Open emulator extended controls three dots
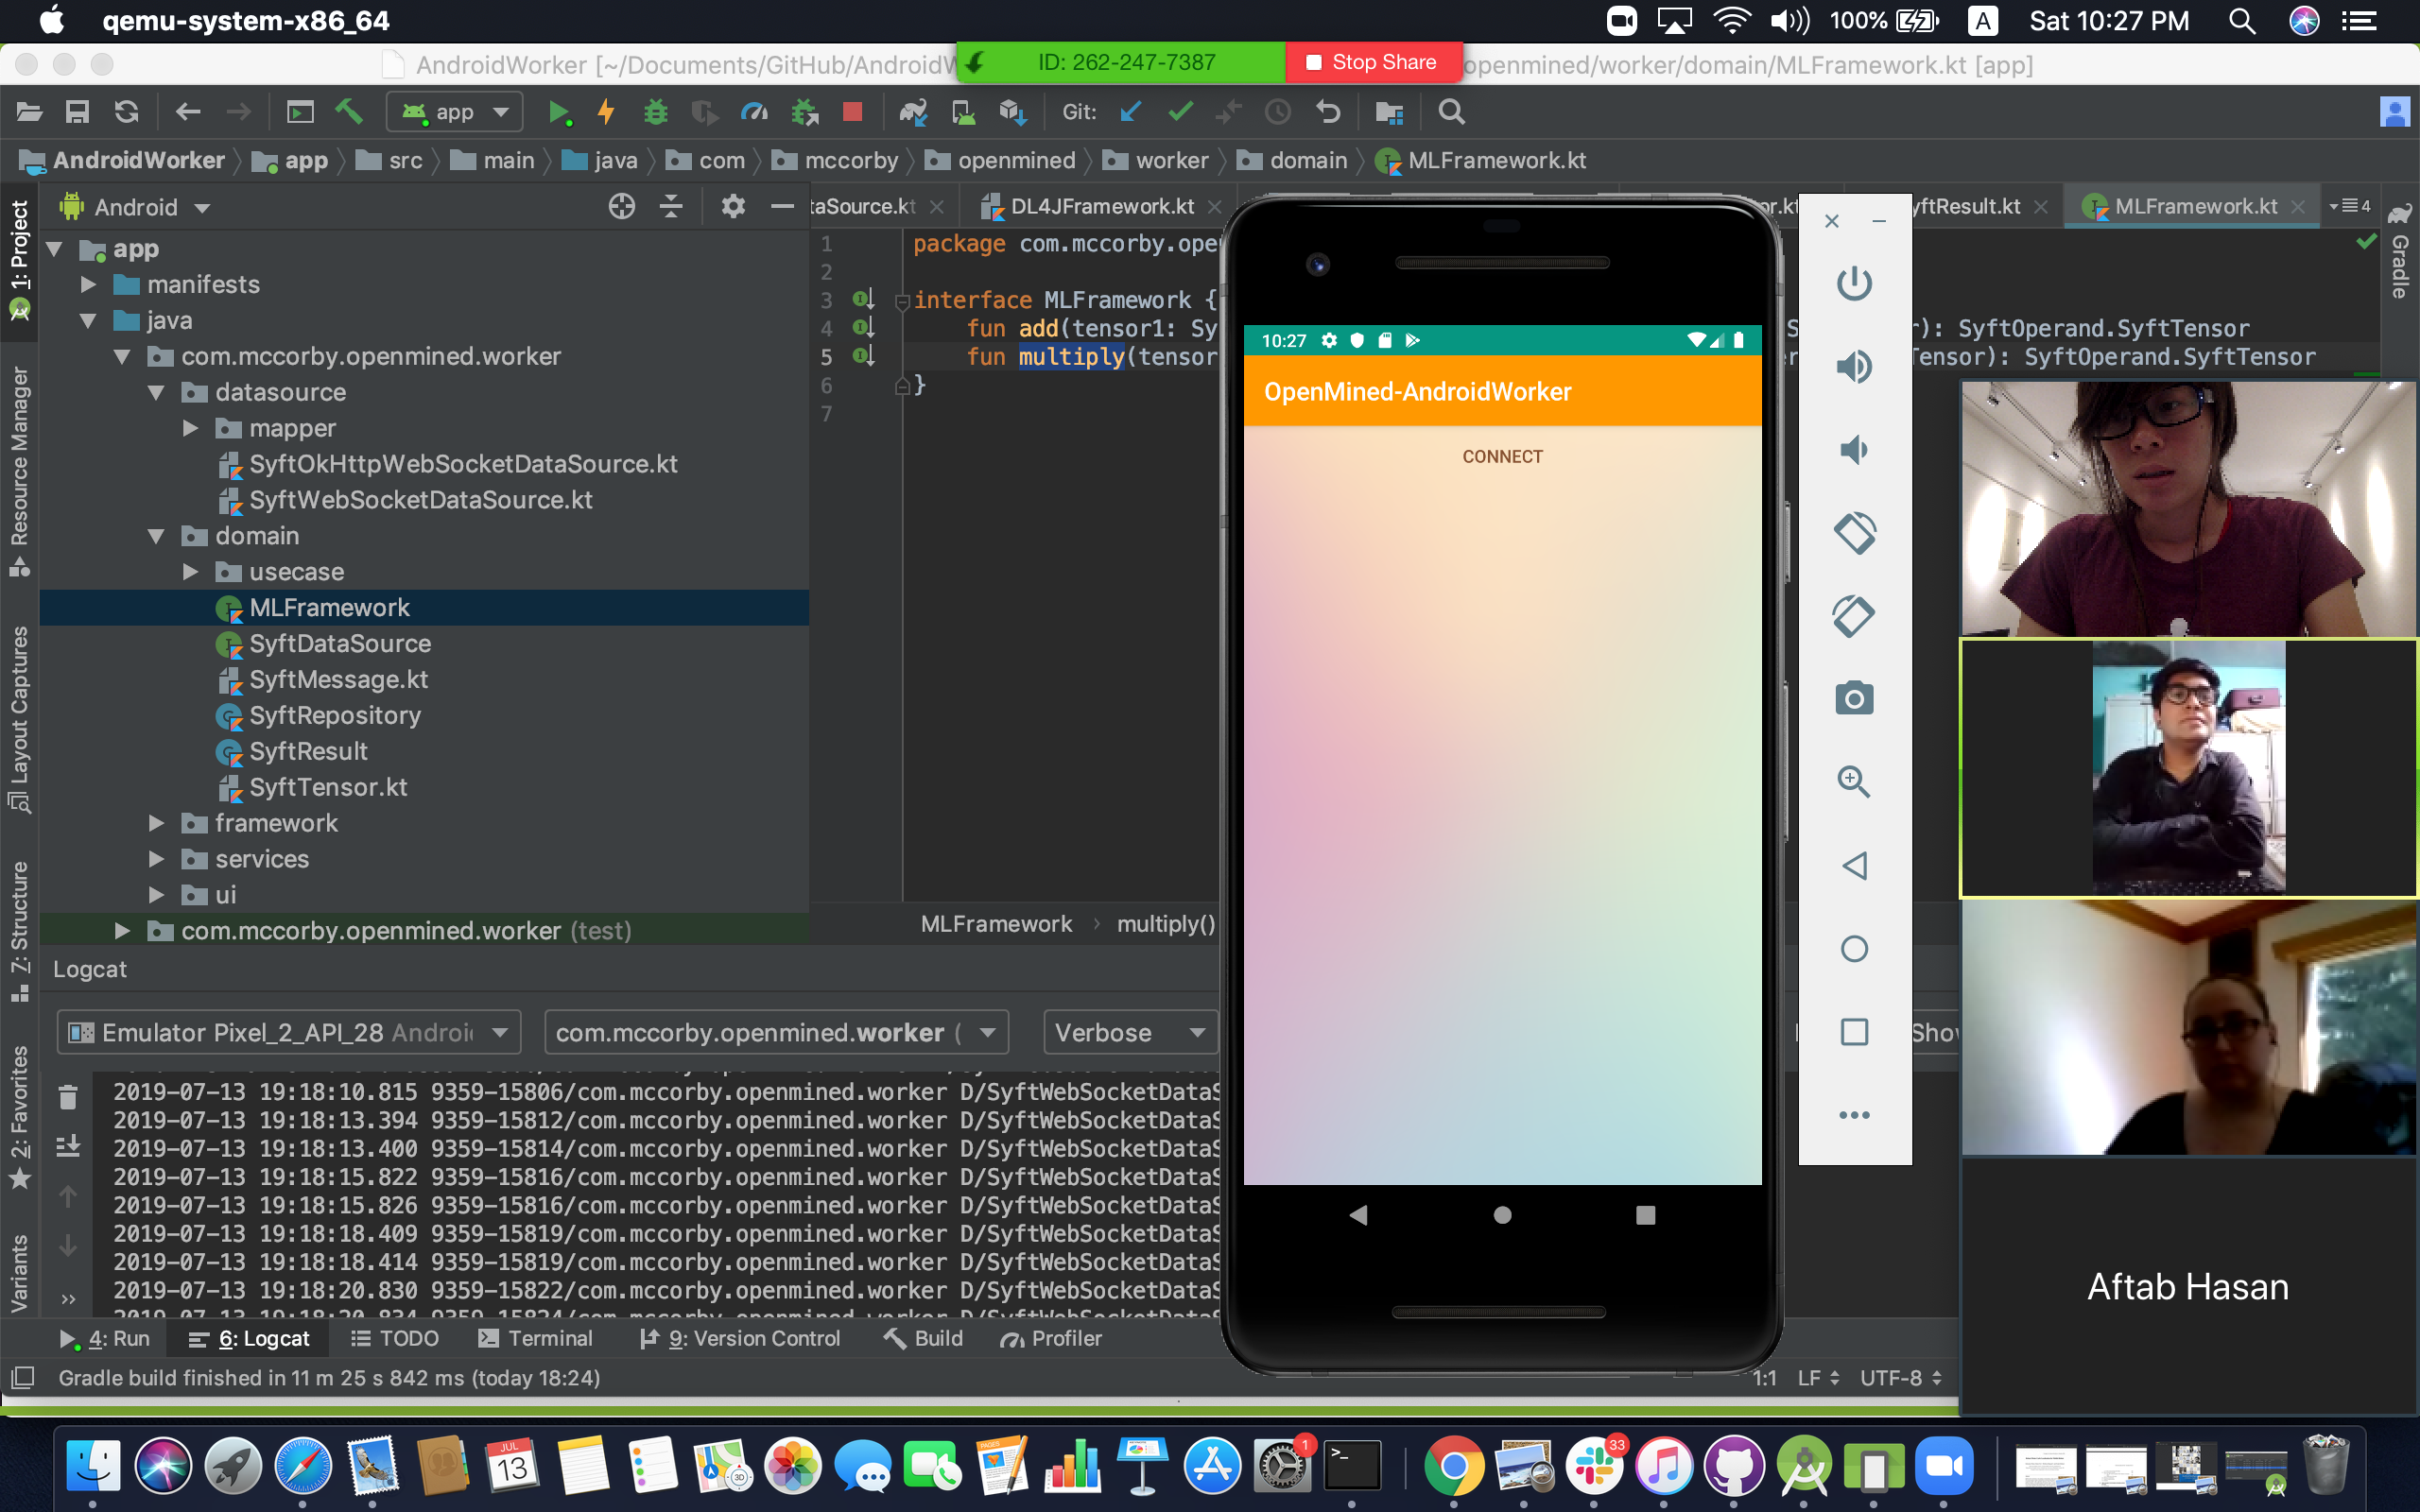The height and width of the screenshot is (1512, 2420). click(1854, 1115)
